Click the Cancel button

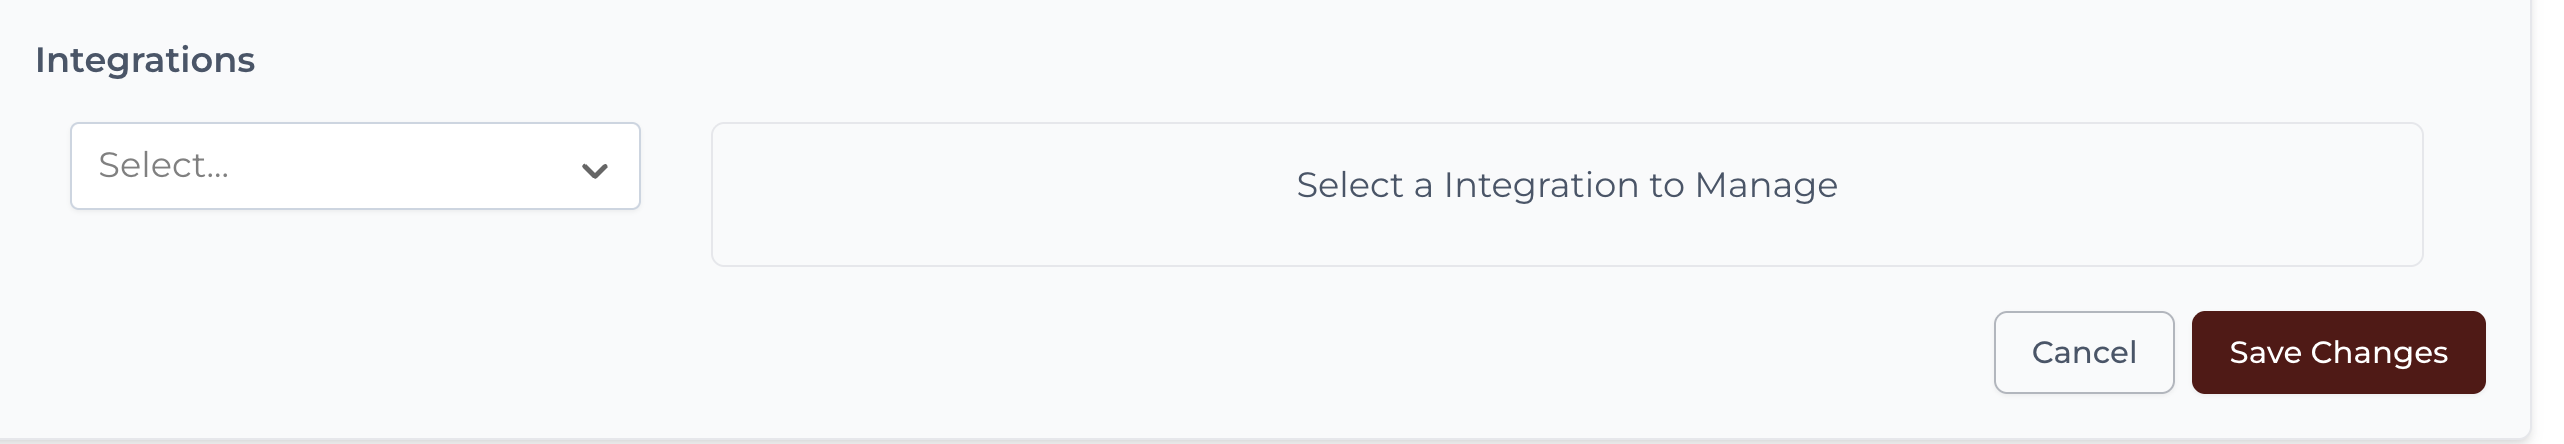click(2083, 352)
